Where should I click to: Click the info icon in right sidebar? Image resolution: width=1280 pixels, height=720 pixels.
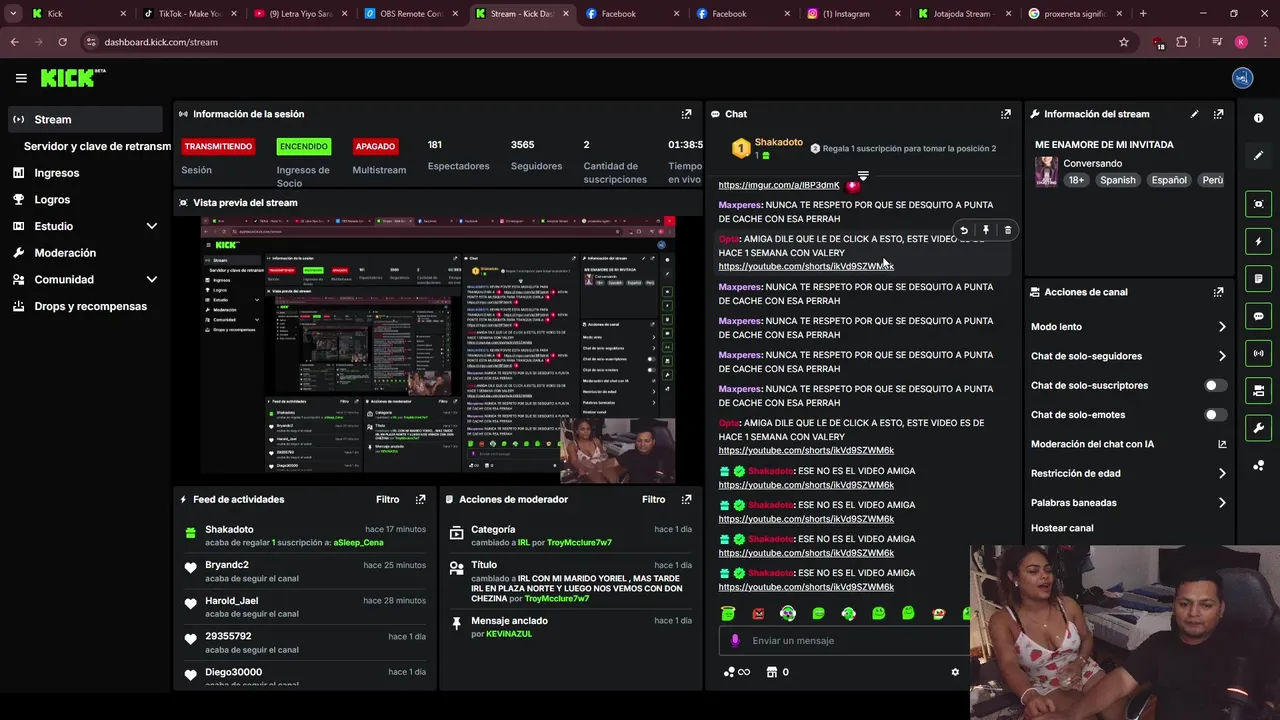[1258, 118]
